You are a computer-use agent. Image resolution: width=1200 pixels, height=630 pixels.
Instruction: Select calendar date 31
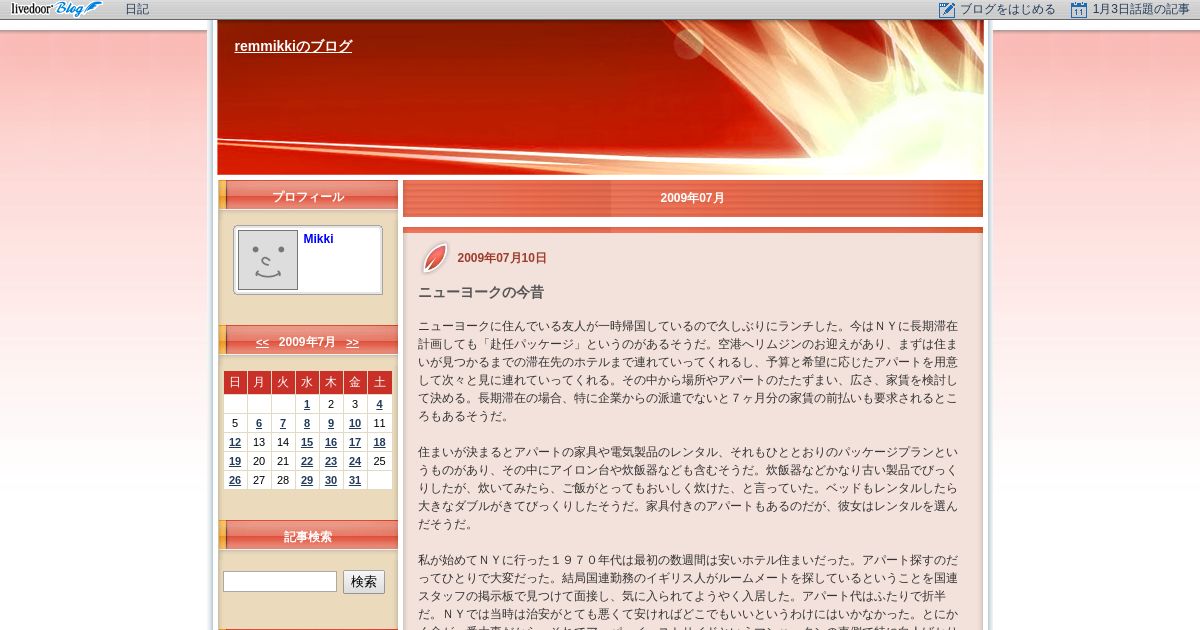point(355,480)
